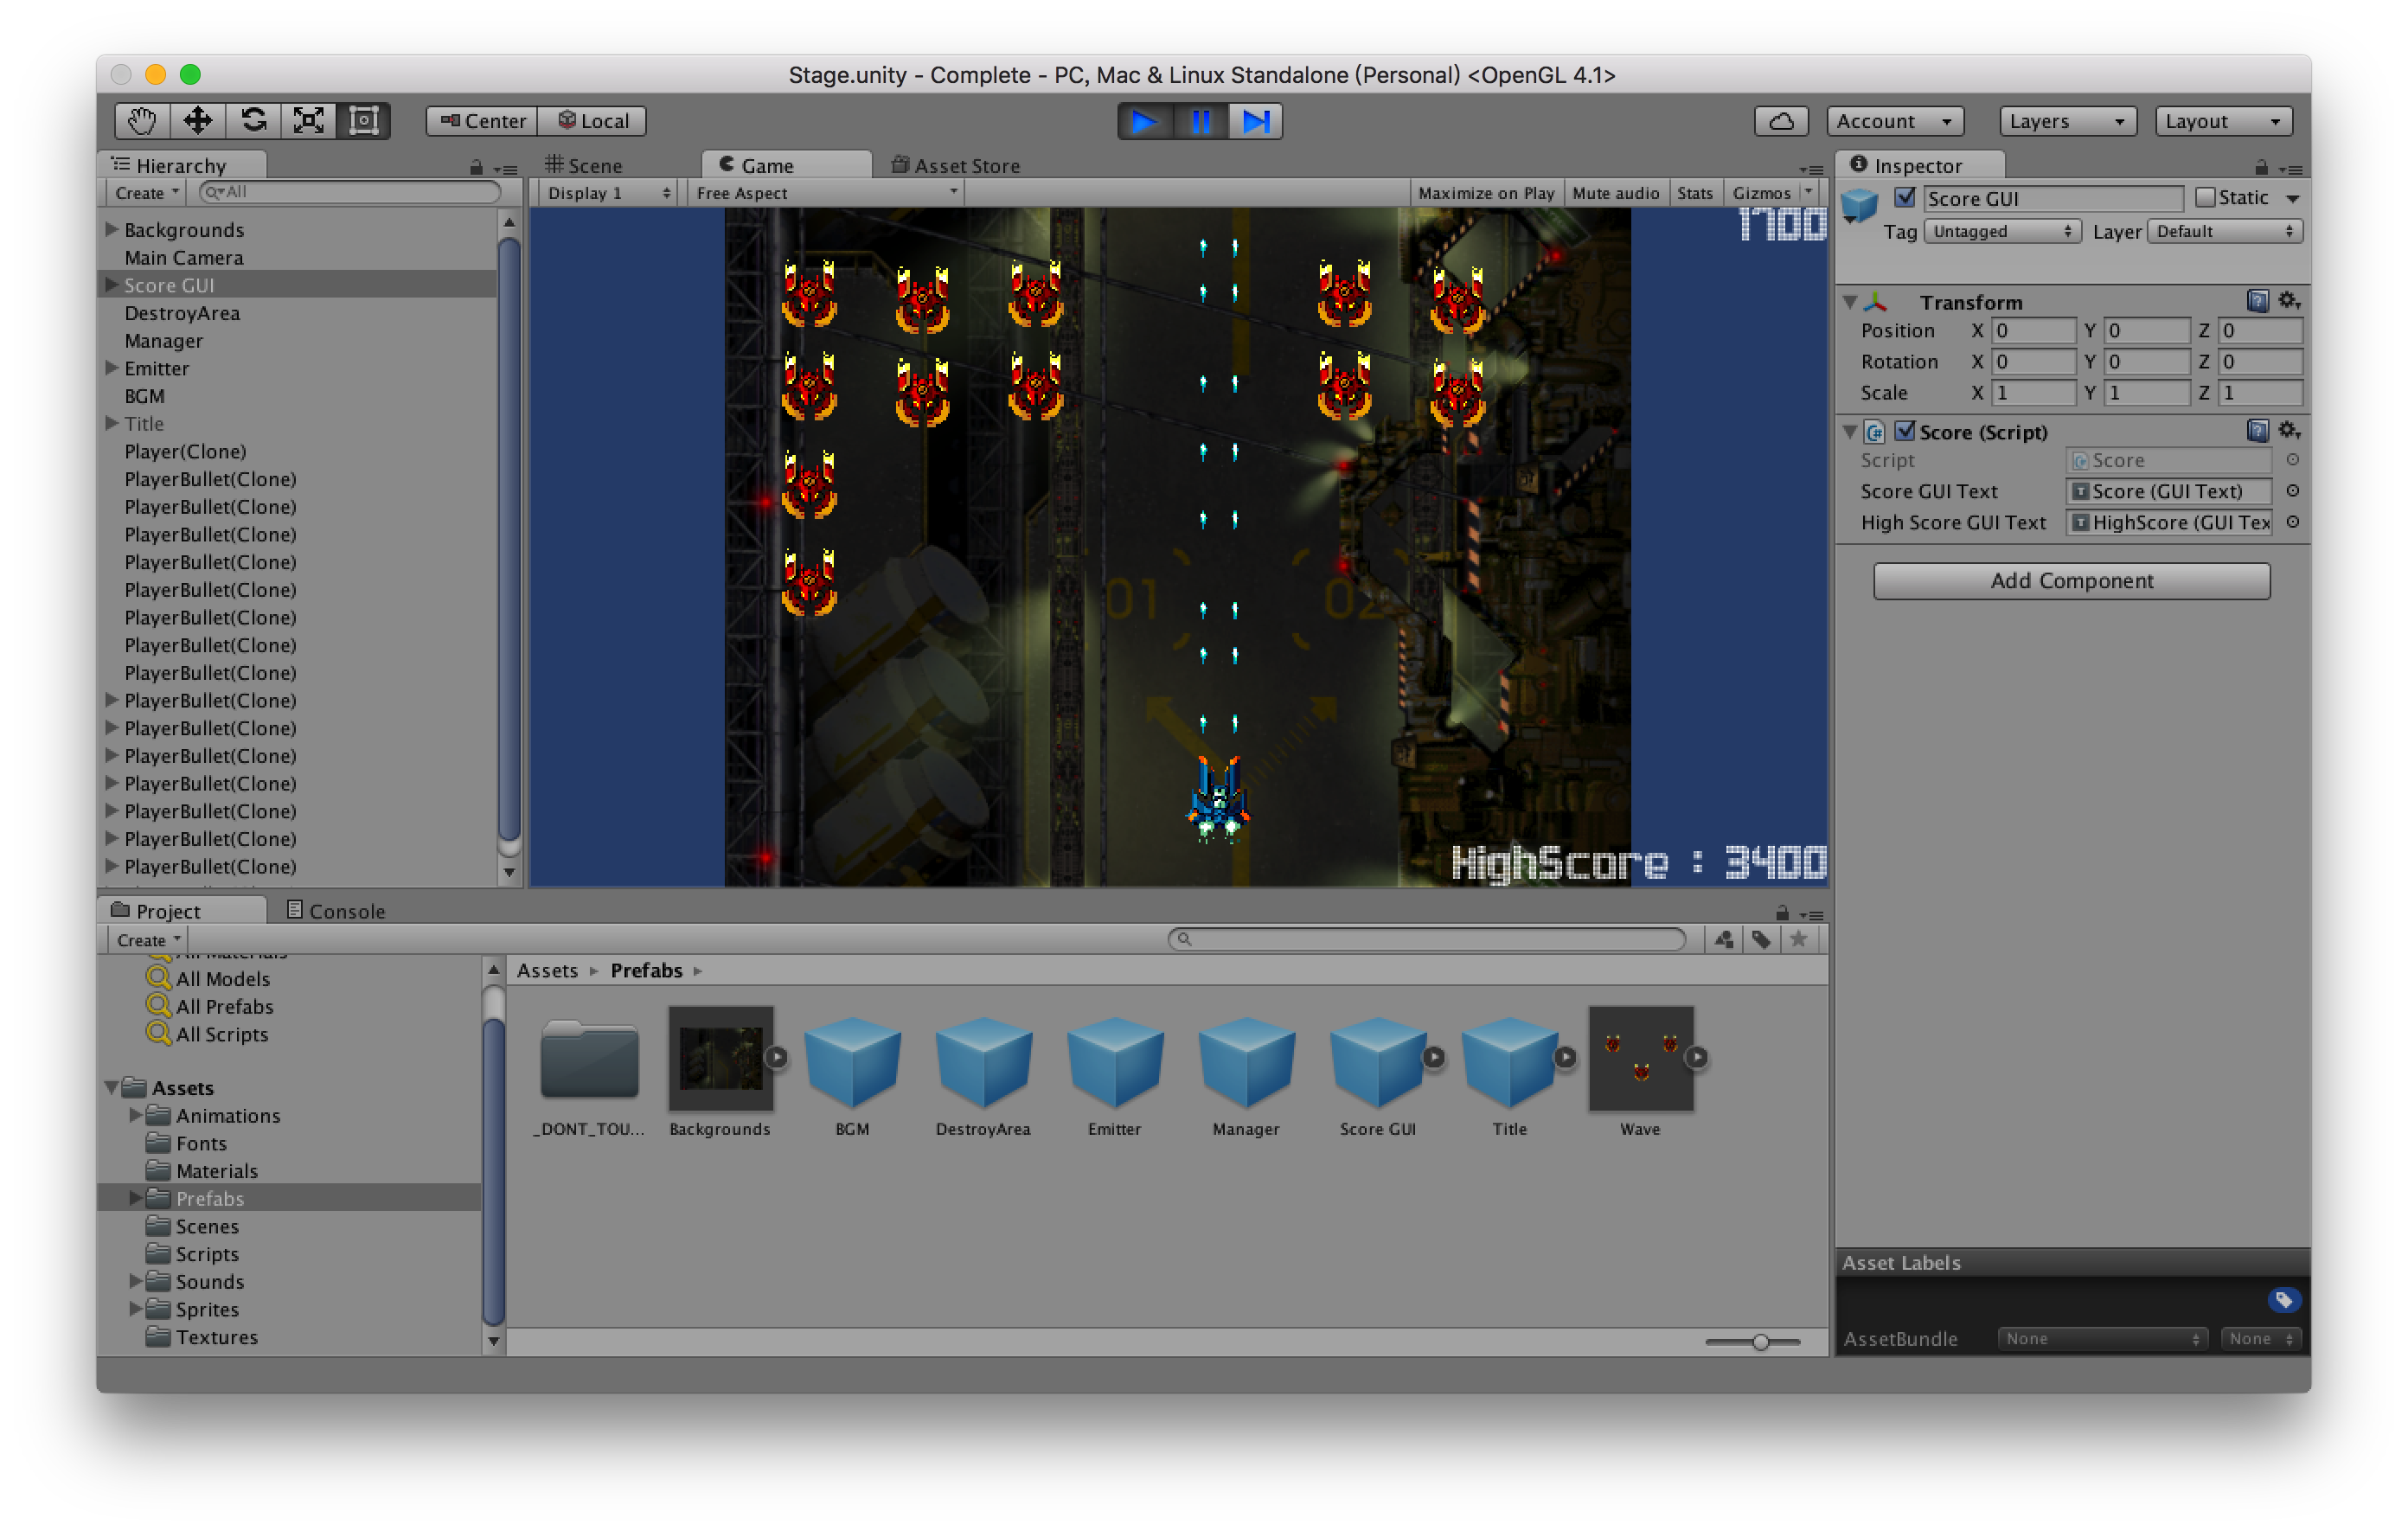This screenshot has width=2408, height=1531.
Task: Open the Cloud services icon
Action: pos(1781,121)
